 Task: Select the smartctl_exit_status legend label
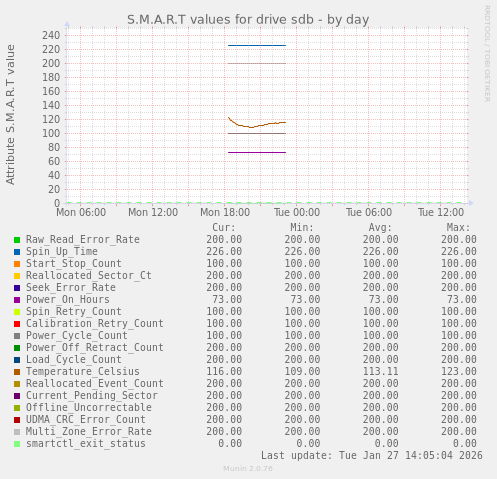[x=86, y=444]
